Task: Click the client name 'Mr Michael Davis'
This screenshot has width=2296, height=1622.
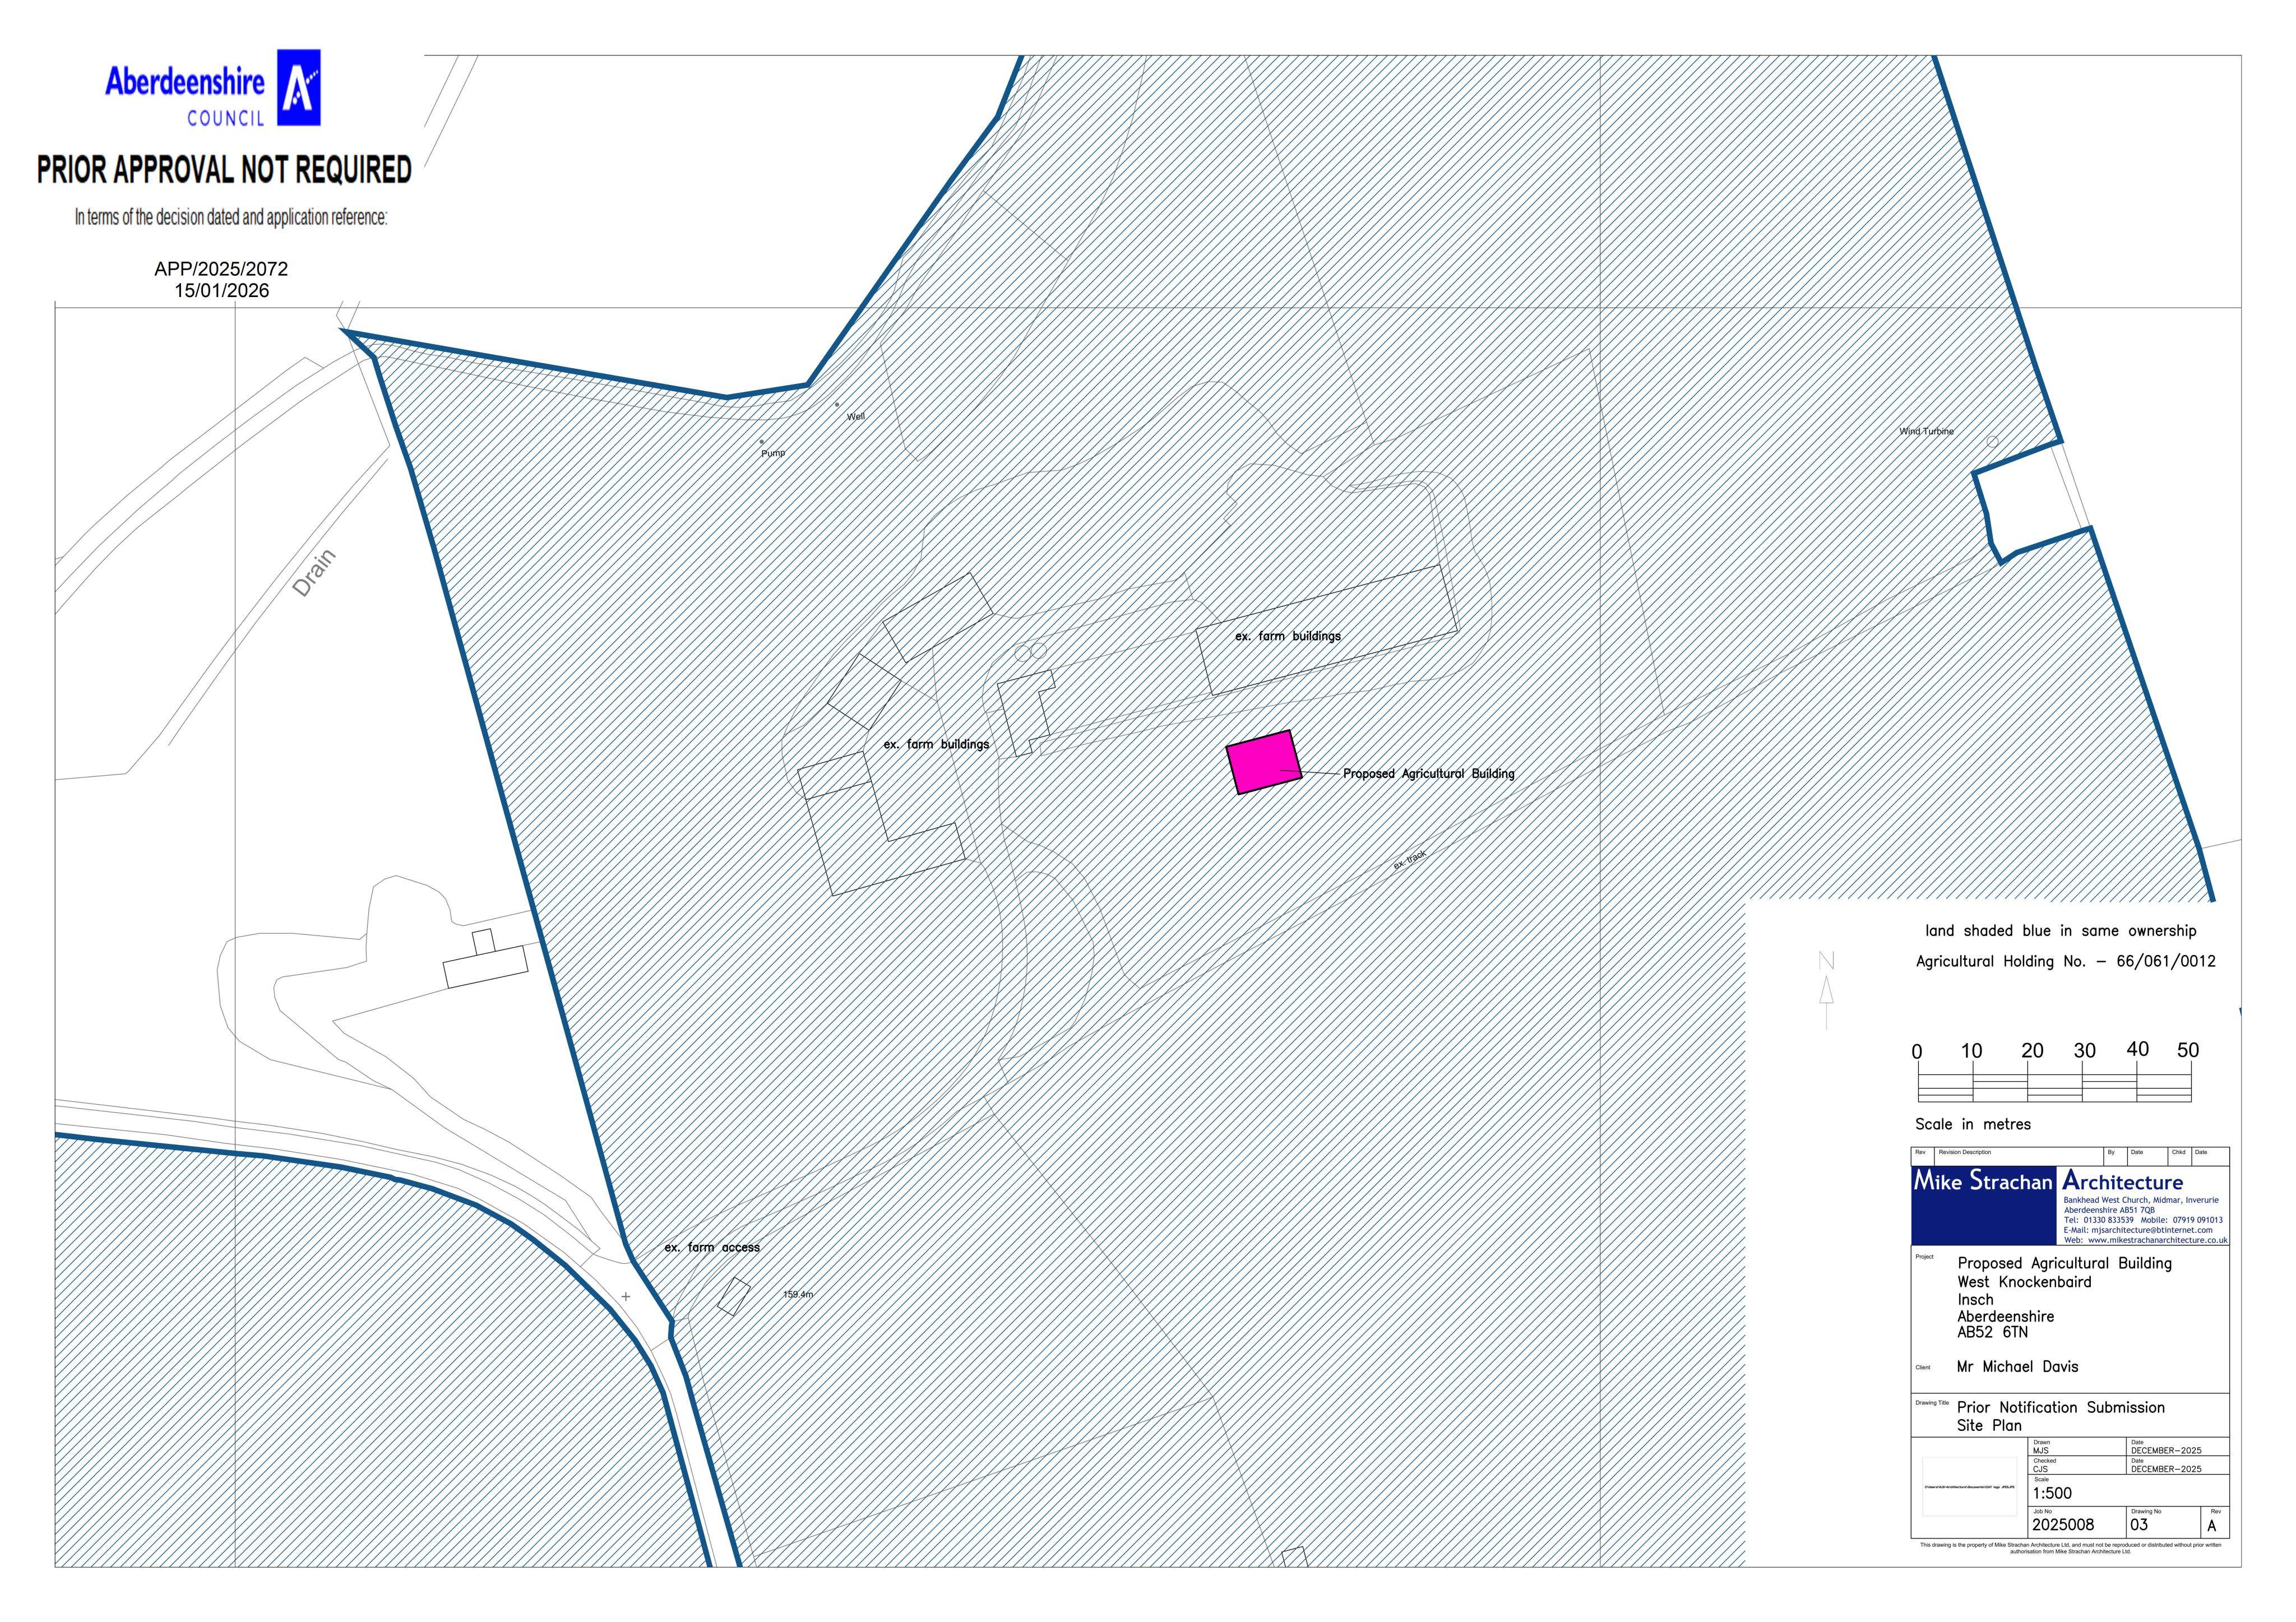Action: click(2017, 1366)
